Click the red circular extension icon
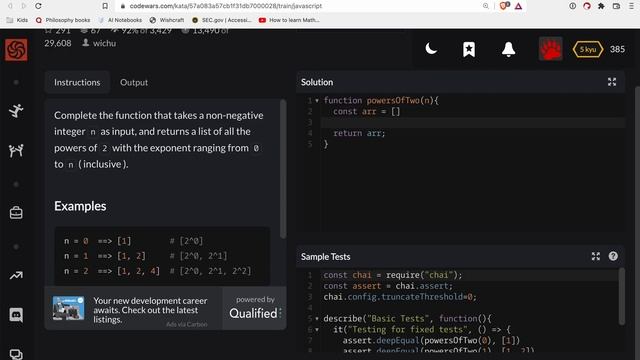640x360 pixels. [587, 6]
